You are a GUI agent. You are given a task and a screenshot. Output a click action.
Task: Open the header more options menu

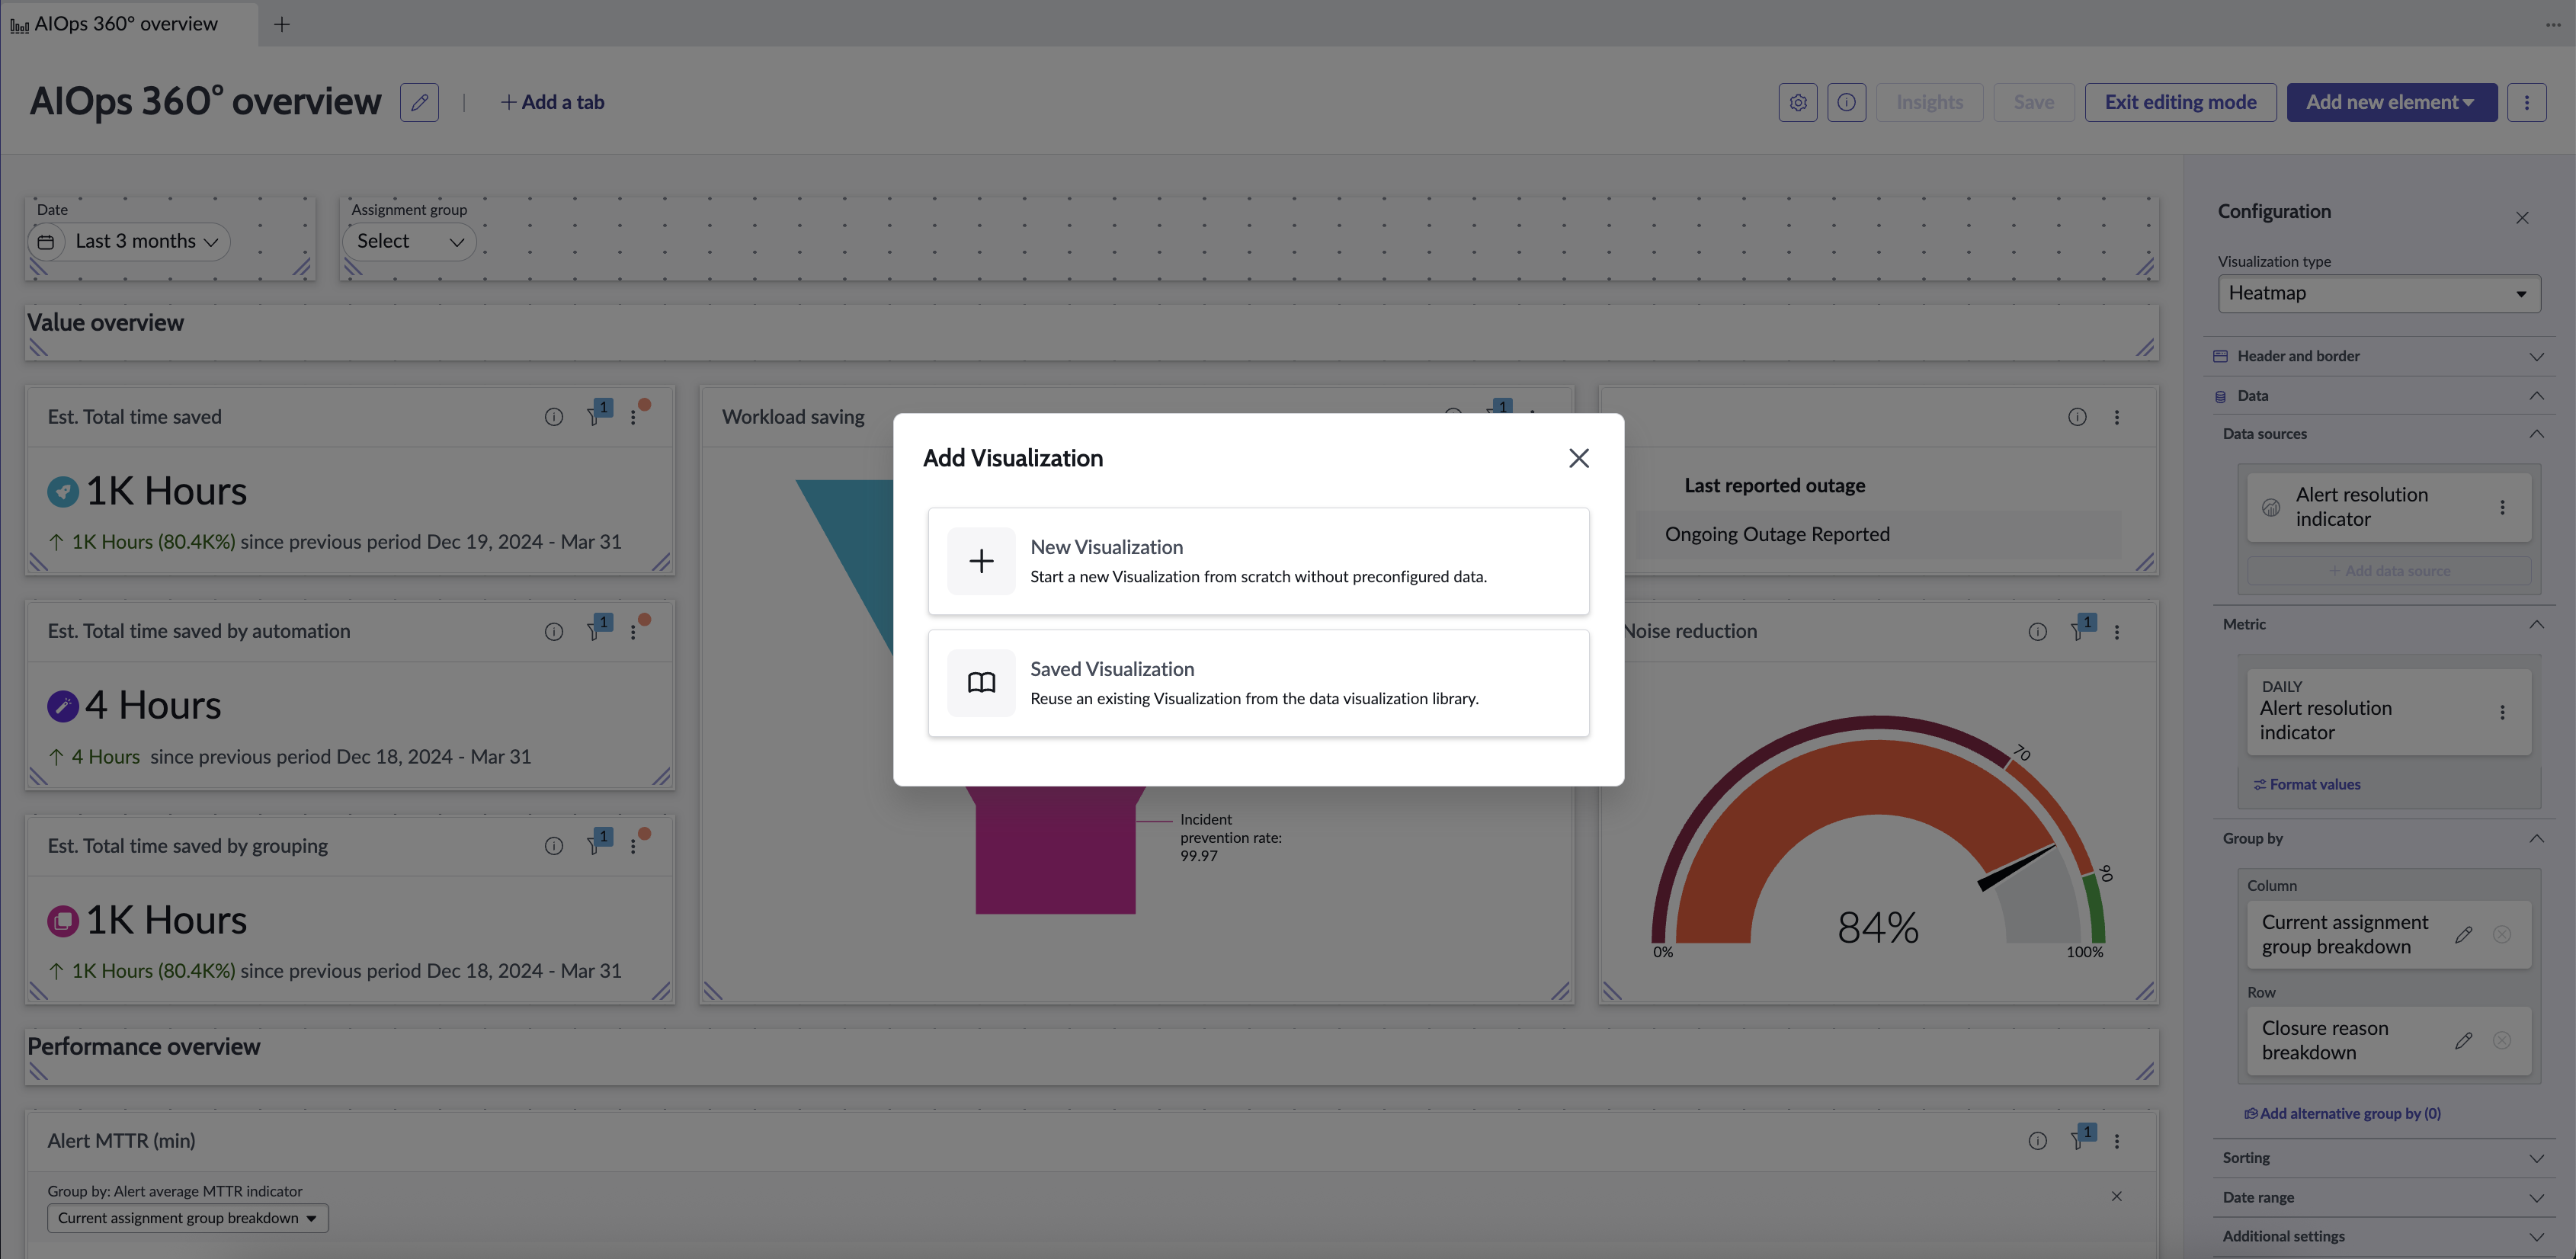[2526, 102]
